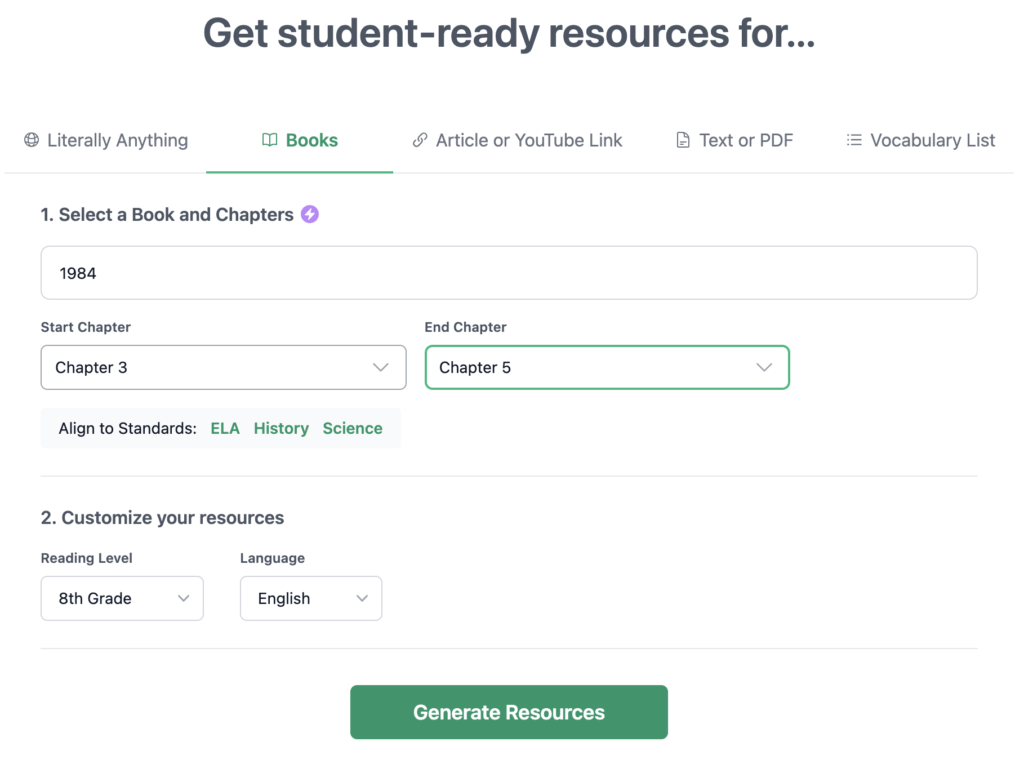Click the globe icon beside Literally Anything
1024x773 pixels.
(x=31, y=140)
